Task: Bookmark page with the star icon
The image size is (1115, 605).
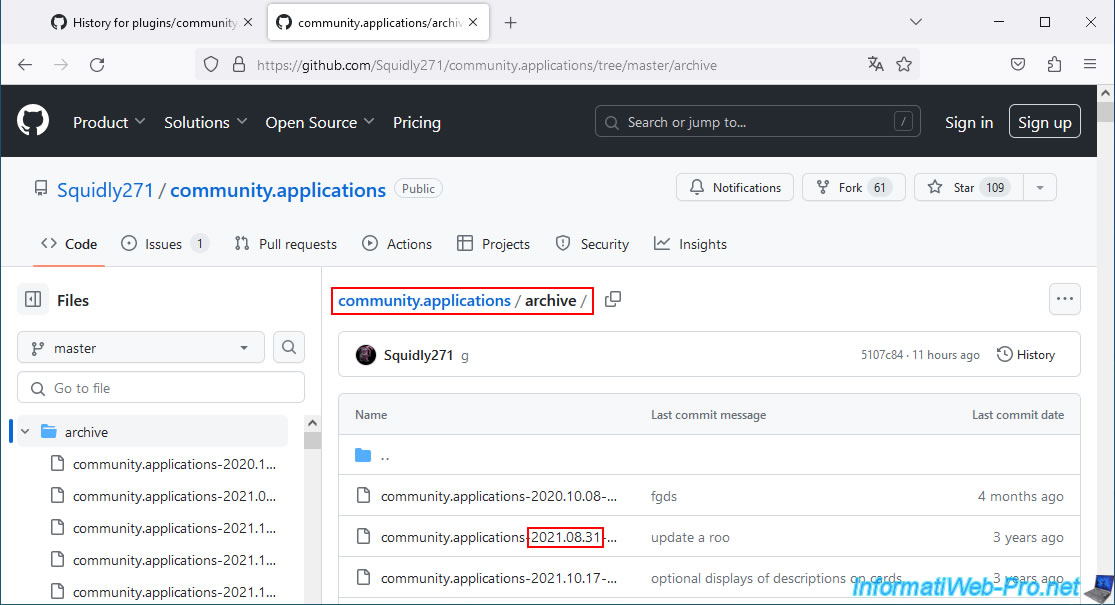Action: 904,64
